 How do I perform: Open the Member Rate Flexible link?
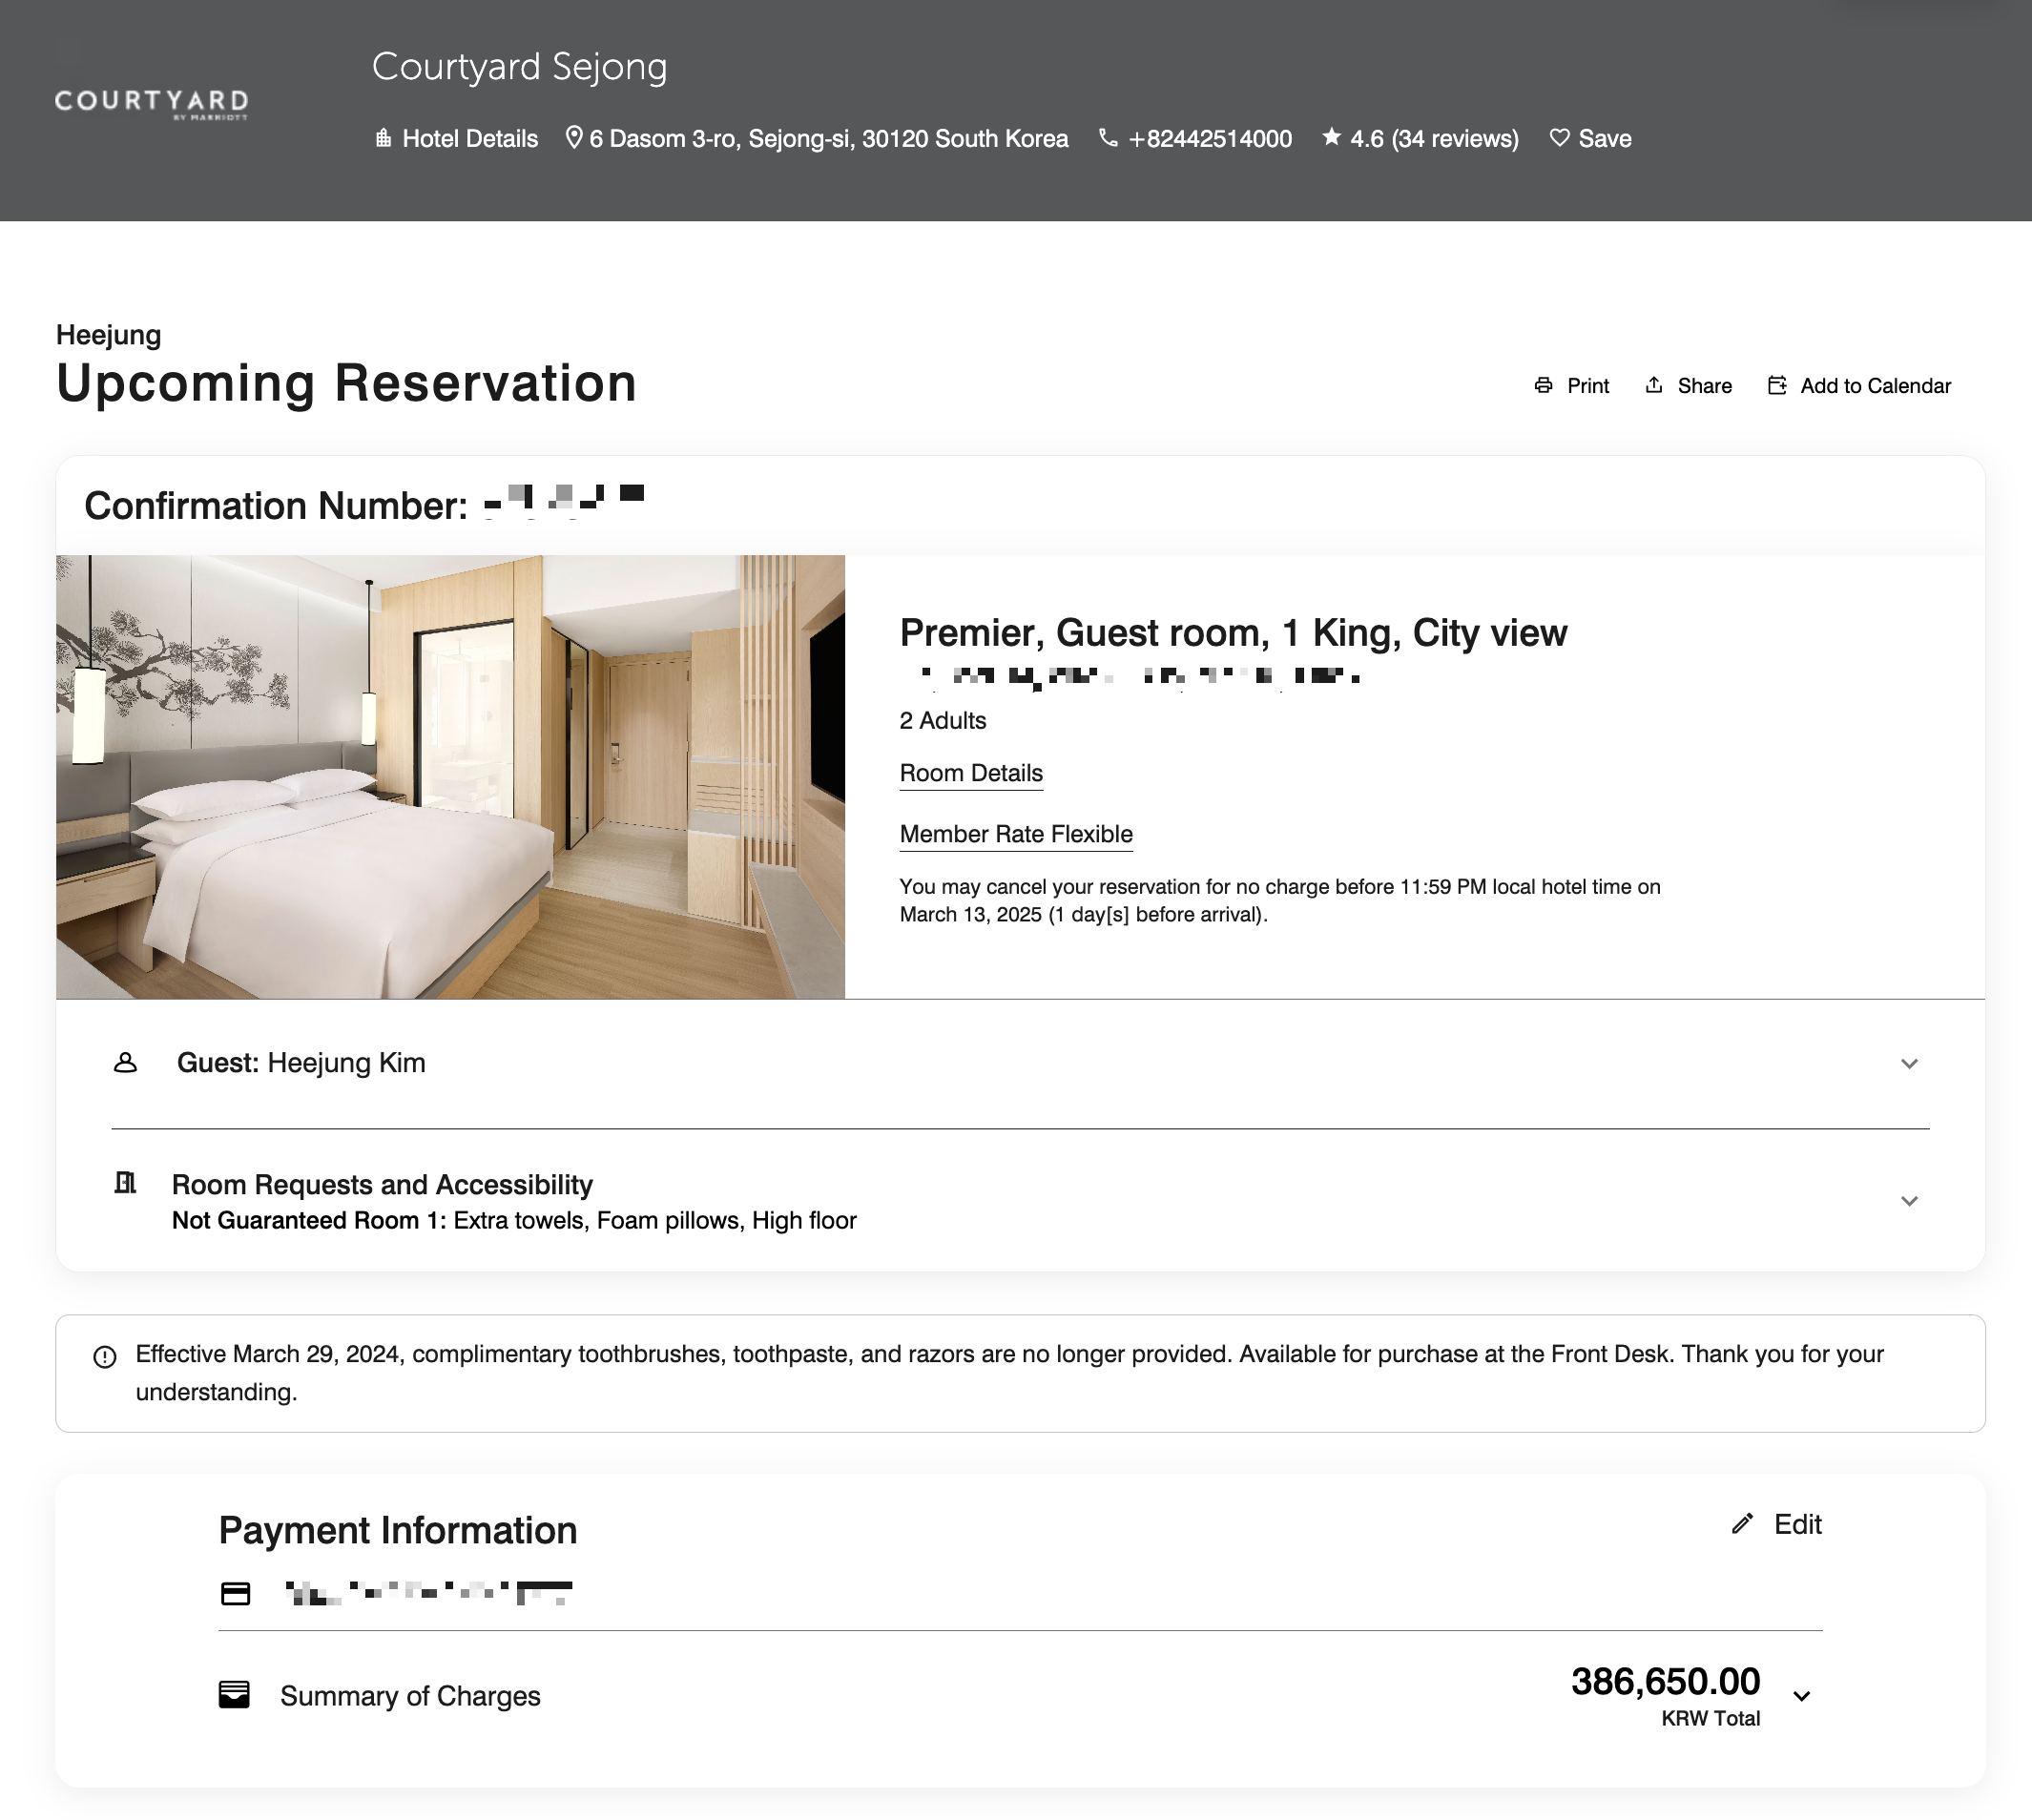[1016, 834]
